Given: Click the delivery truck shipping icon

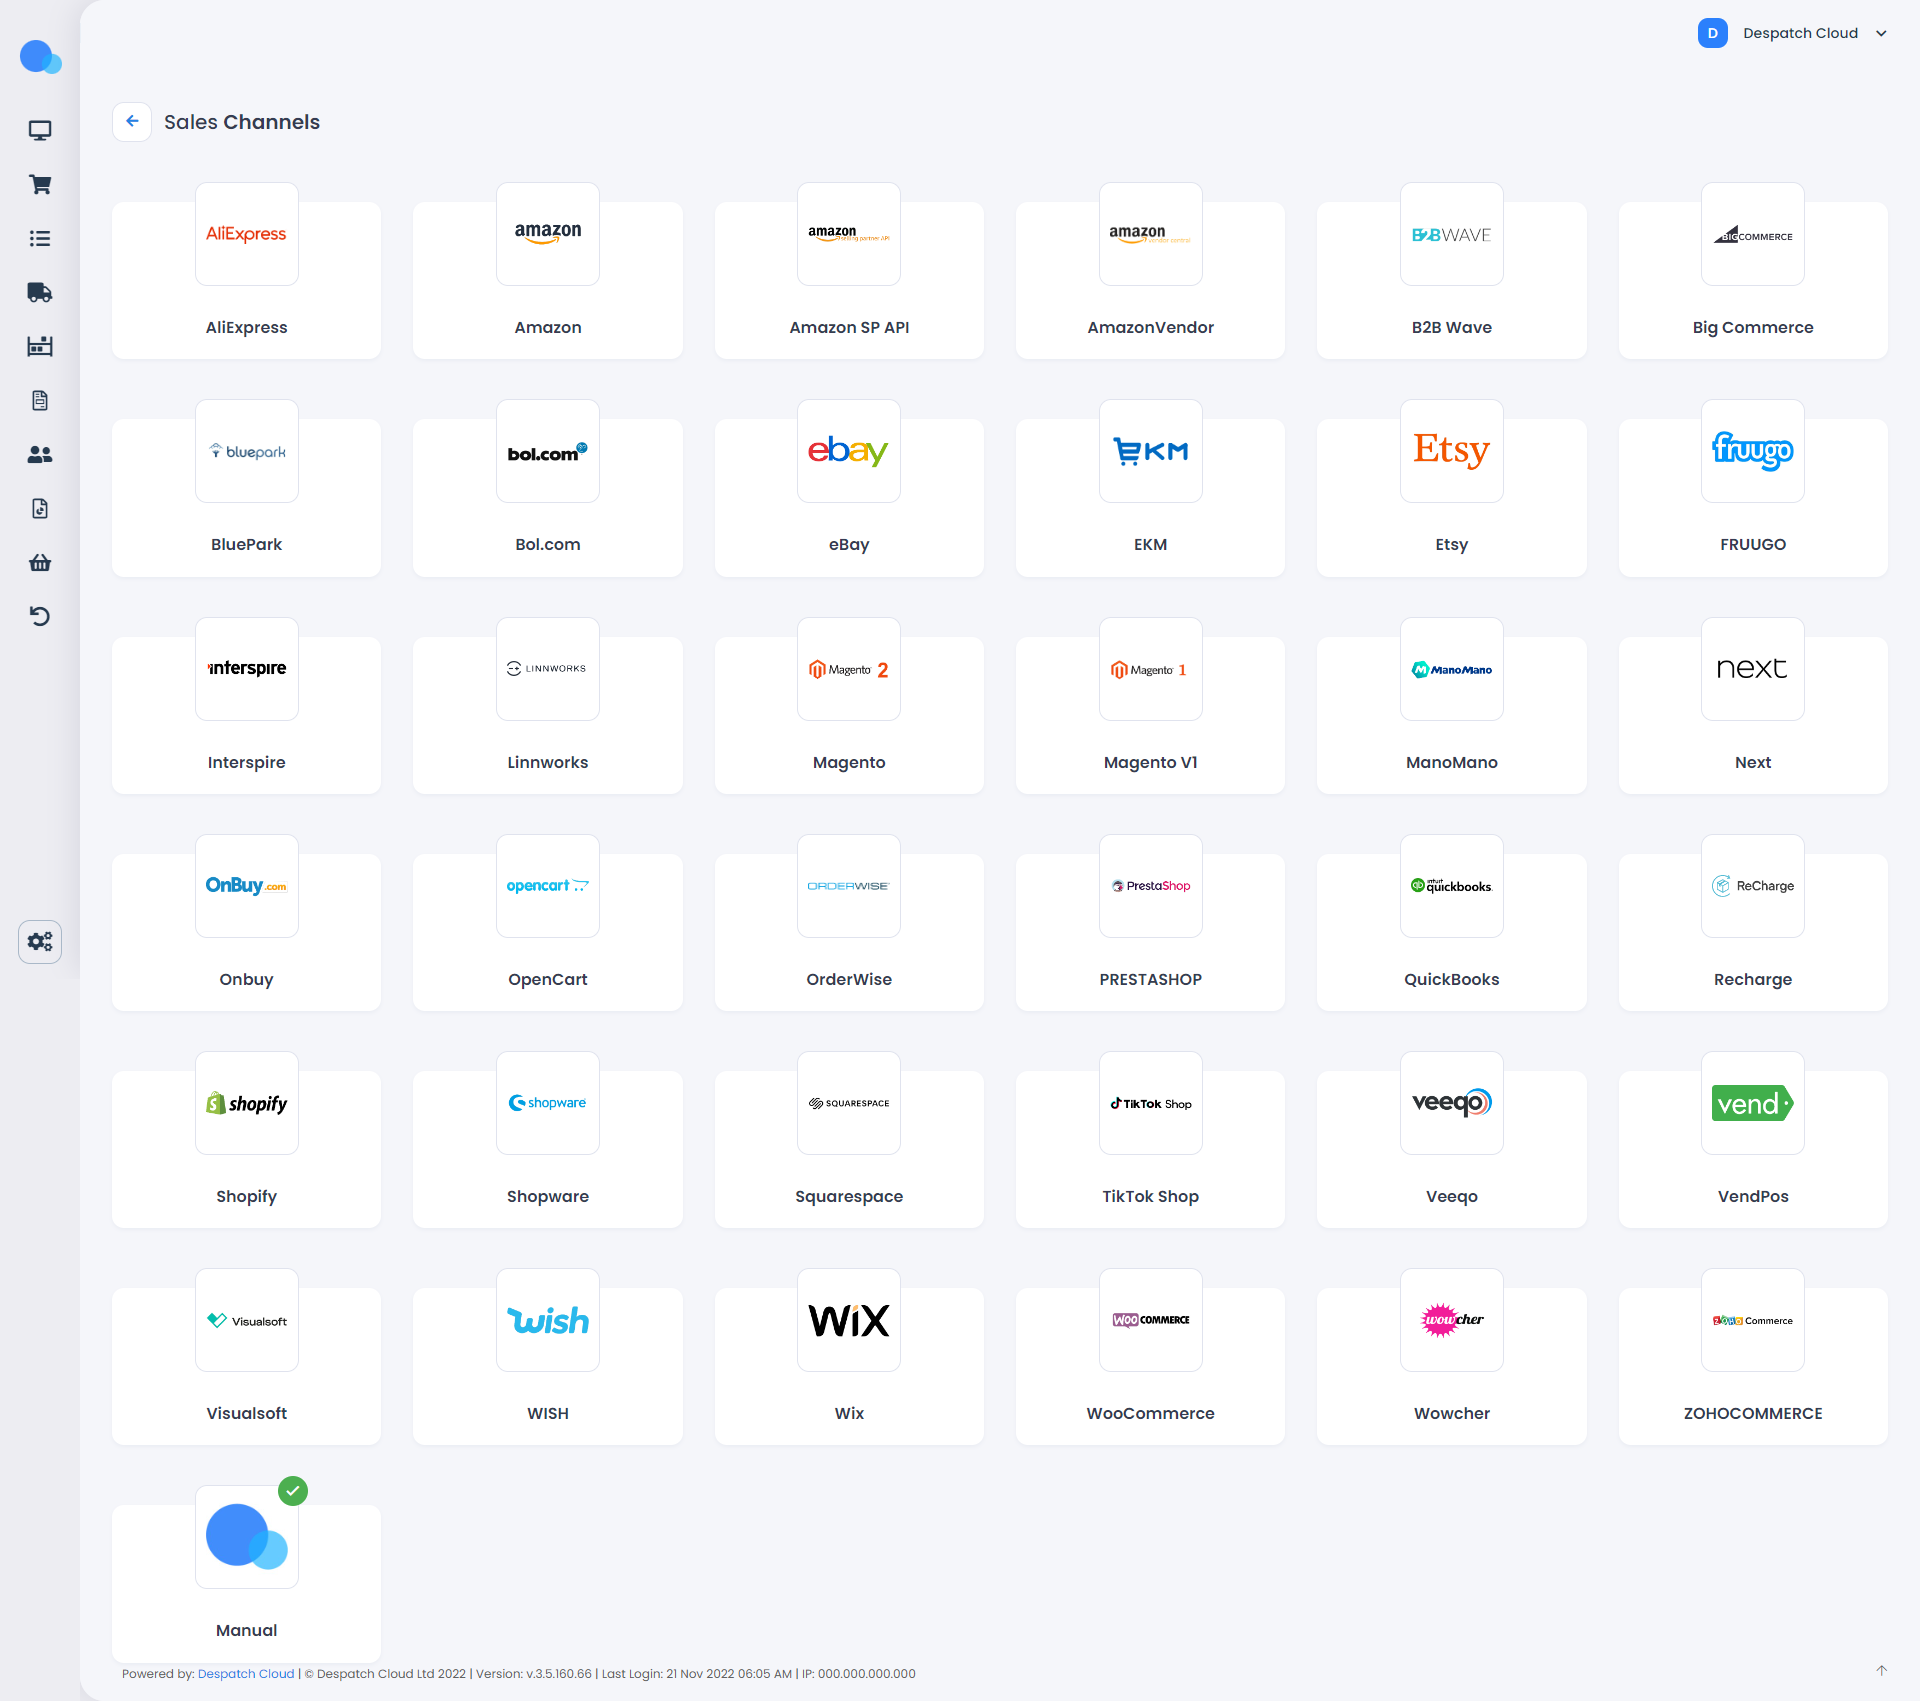Looking at the screenshot, I should click(x=40, y=292).
